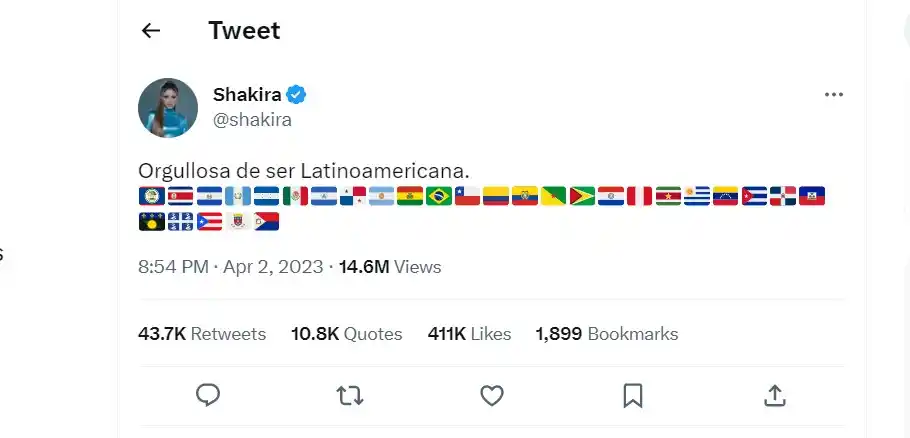
Task: Open the 411K Likes list
Action: tap(469, 334)
